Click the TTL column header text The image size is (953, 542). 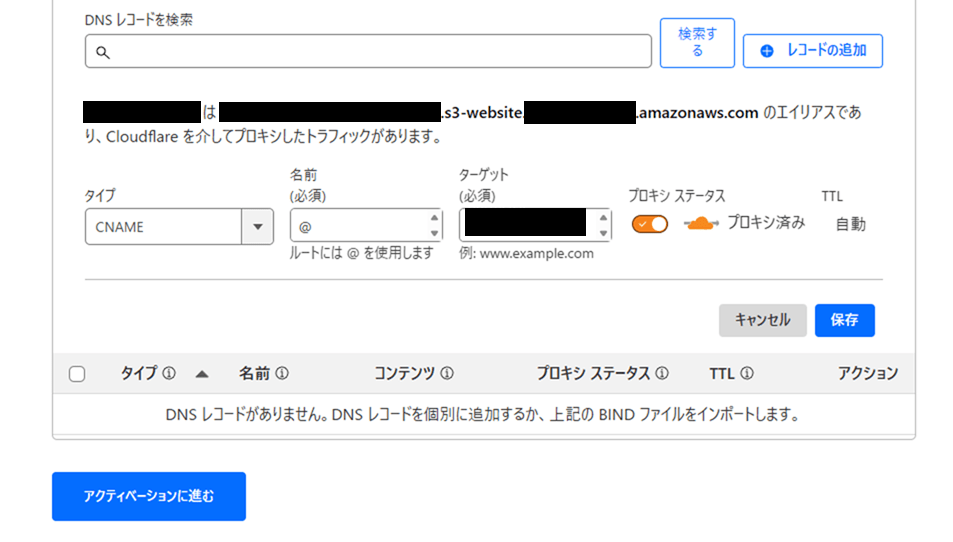pyautogui.click(x=722, y=374)
